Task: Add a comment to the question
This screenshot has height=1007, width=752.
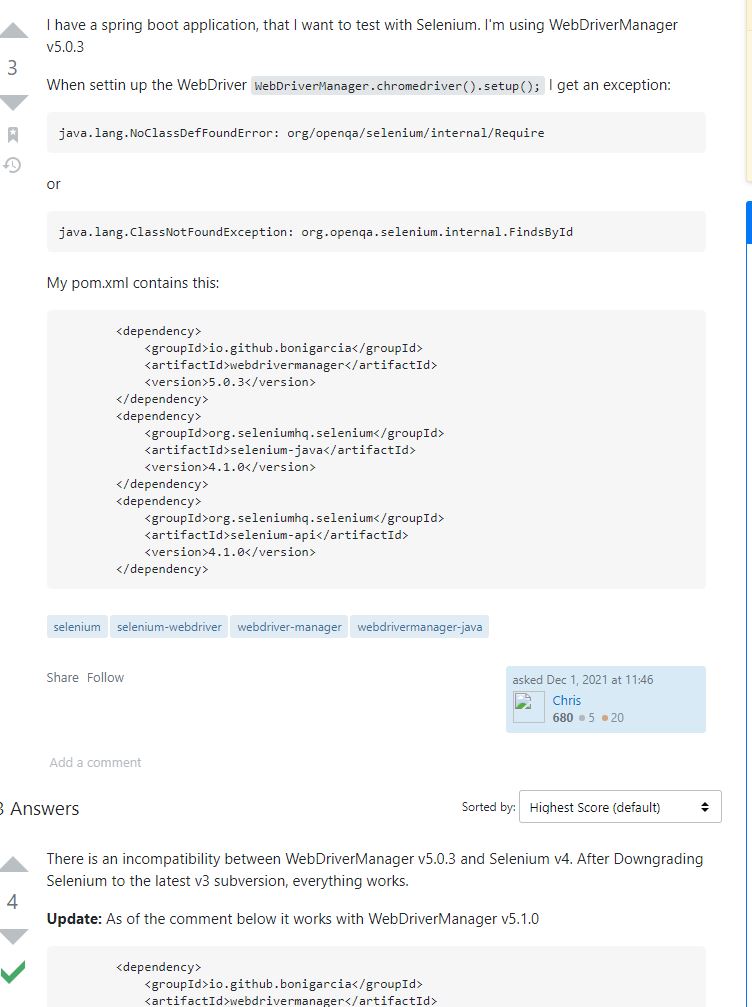Action: click(95, 762)
